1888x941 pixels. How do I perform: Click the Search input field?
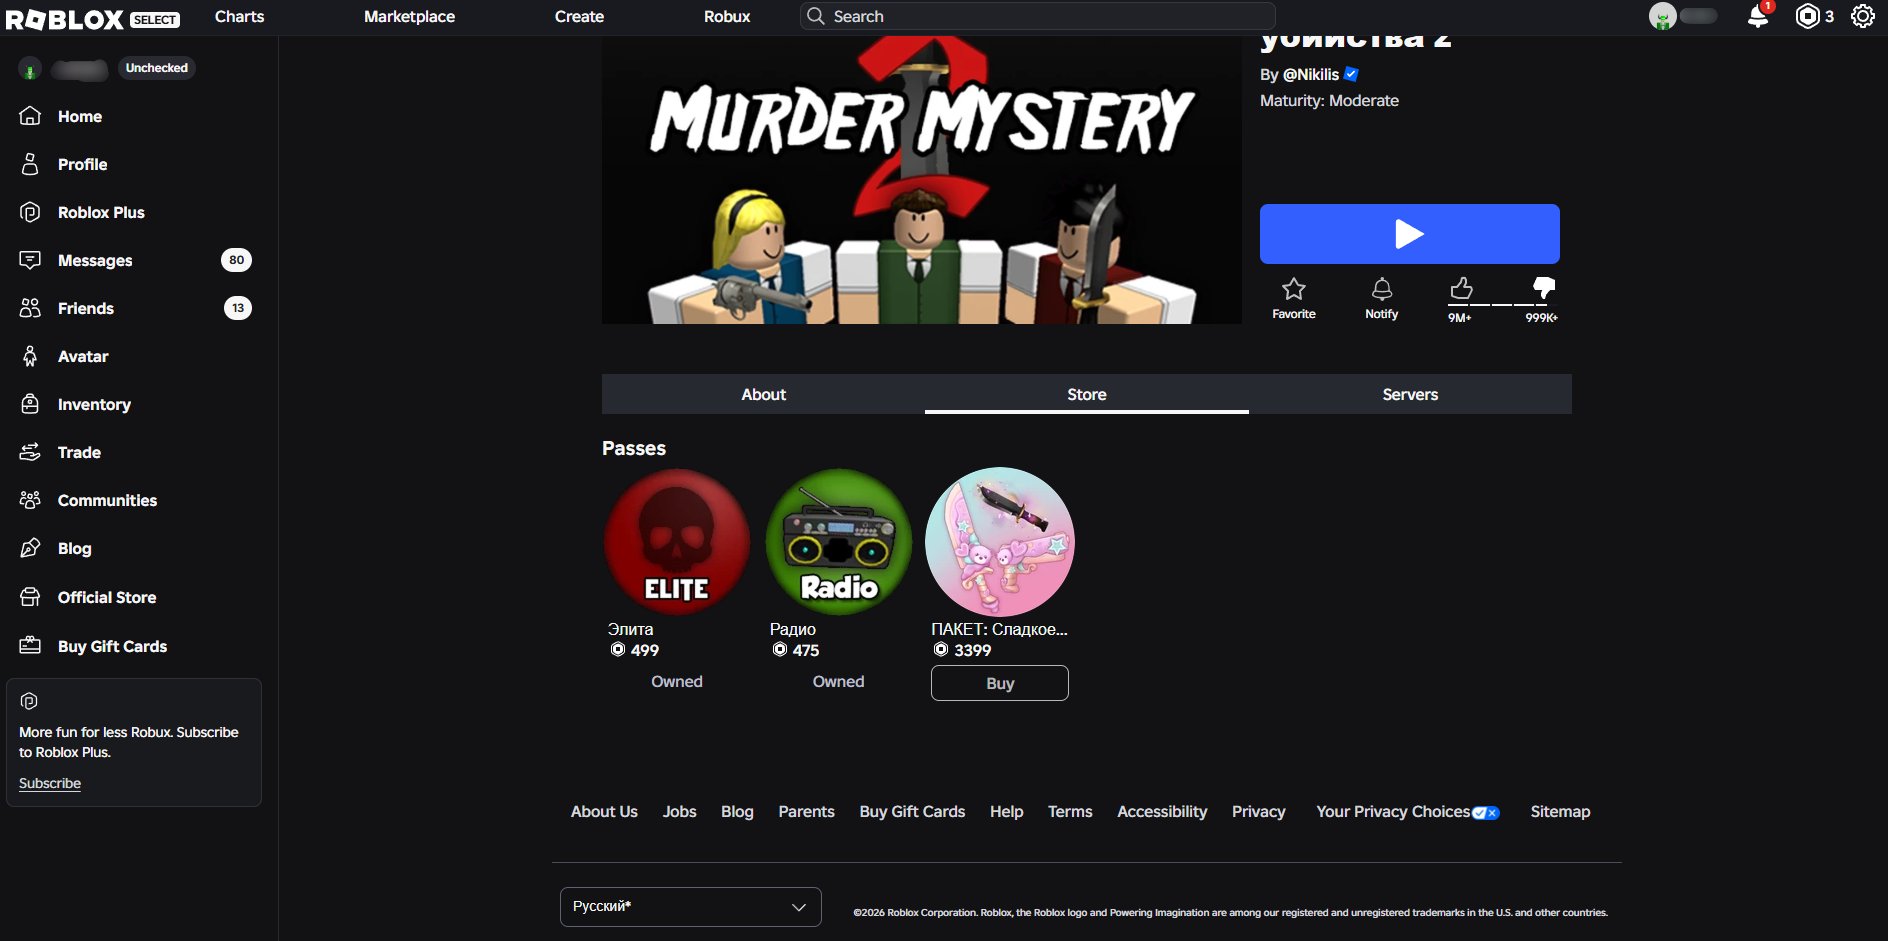point(1037,16)
